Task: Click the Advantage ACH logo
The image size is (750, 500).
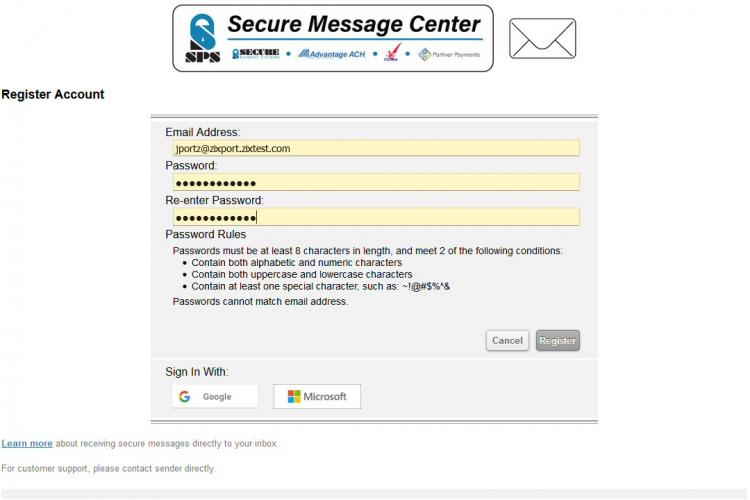Action: 332,54
